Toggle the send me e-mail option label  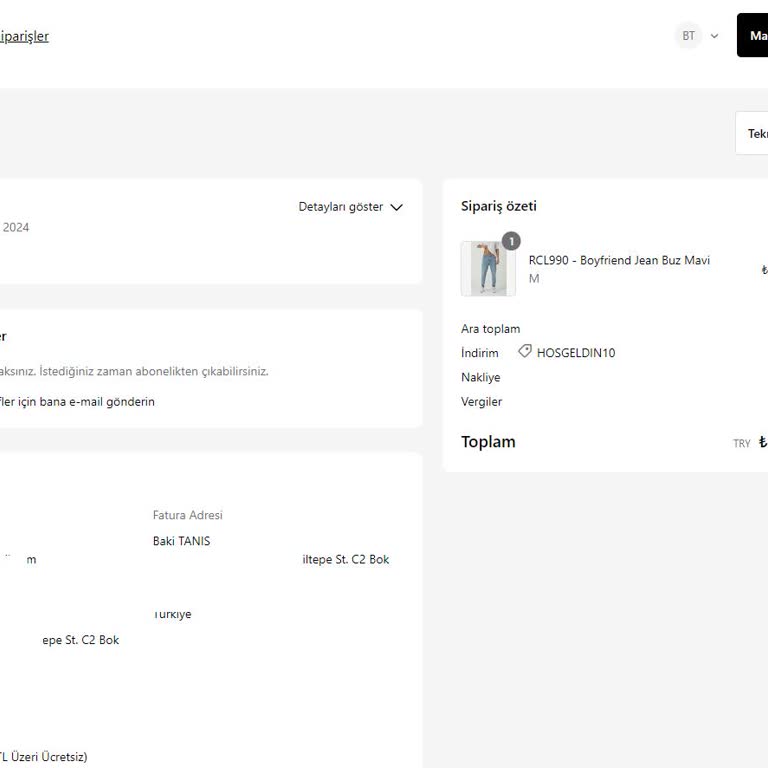tap(78, 402)
